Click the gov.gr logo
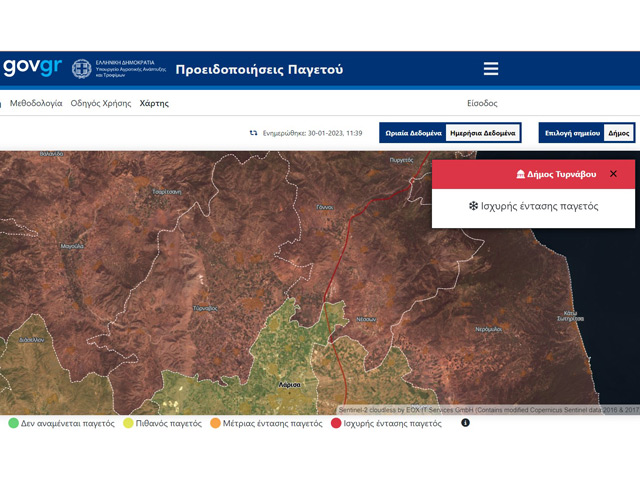Screen dimensions: 640x480 pos(31,68)
